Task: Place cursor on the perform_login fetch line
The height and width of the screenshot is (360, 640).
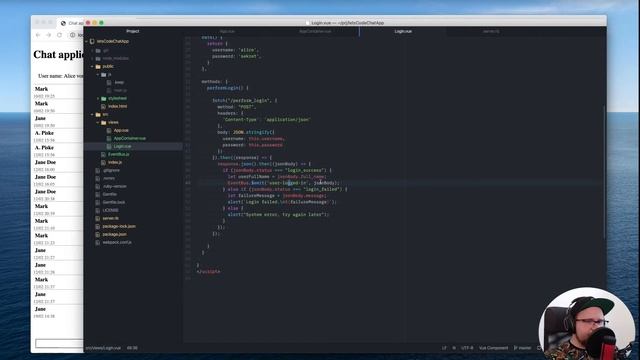Action: [244, 100]
